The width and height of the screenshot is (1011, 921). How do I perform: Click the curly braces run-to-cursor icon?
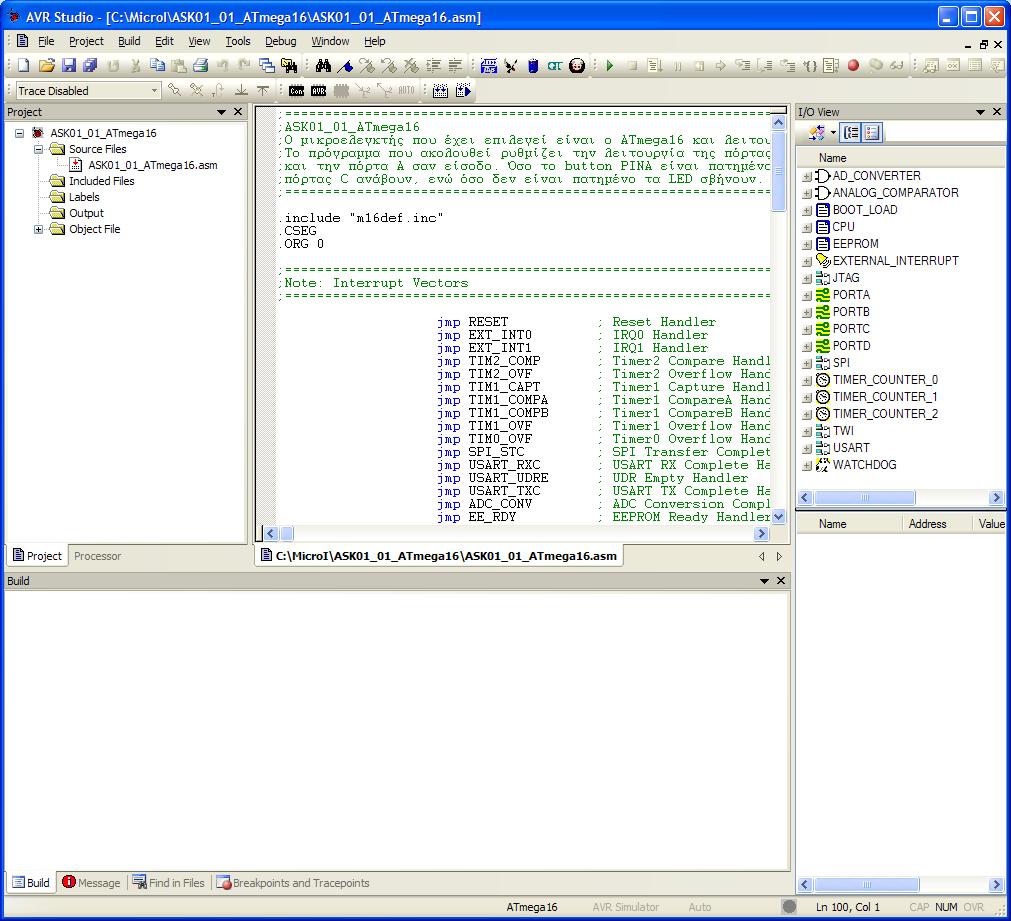pos(810,66)
